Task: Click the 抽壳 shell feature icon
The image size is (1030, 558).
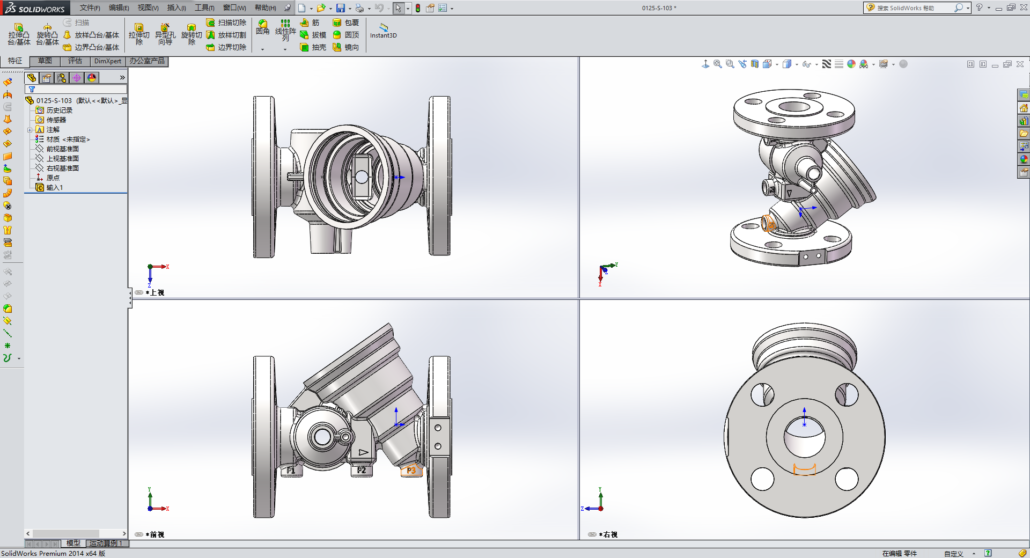Action: [311, 47]
